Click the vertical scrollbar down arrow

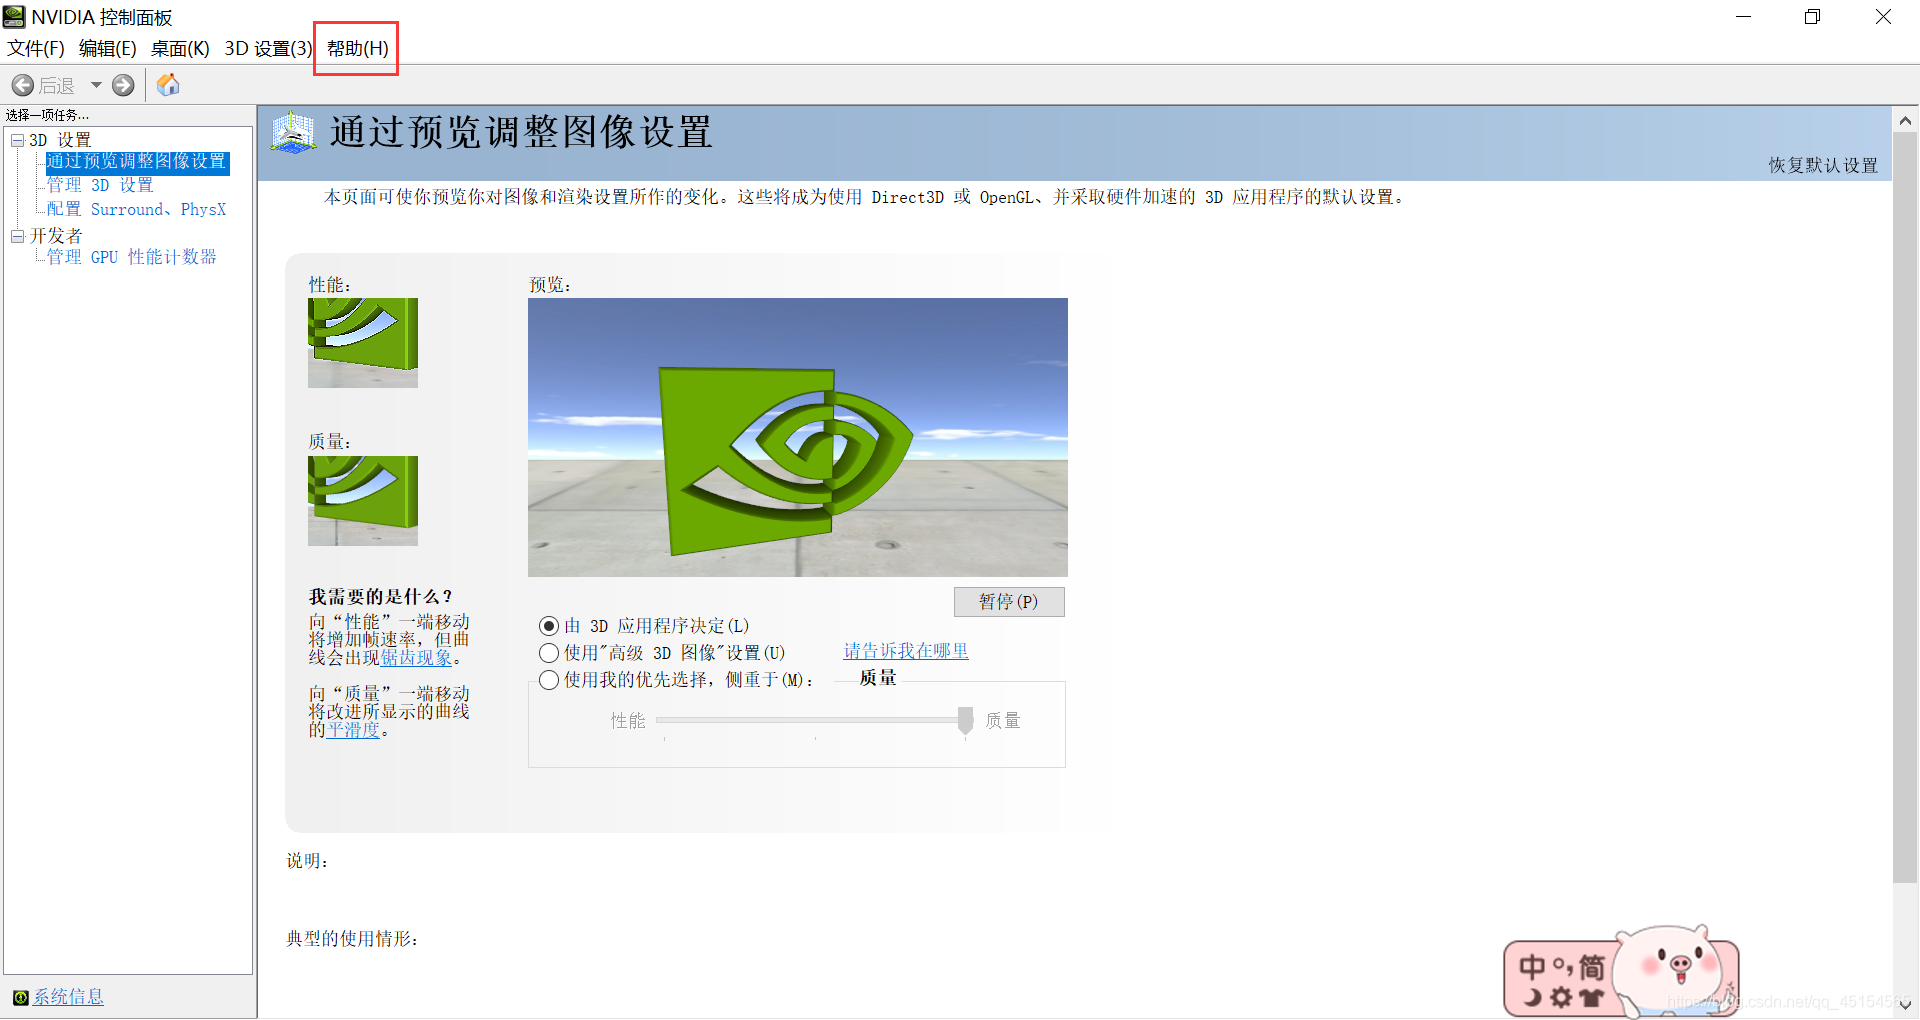click(1905, 1004)
